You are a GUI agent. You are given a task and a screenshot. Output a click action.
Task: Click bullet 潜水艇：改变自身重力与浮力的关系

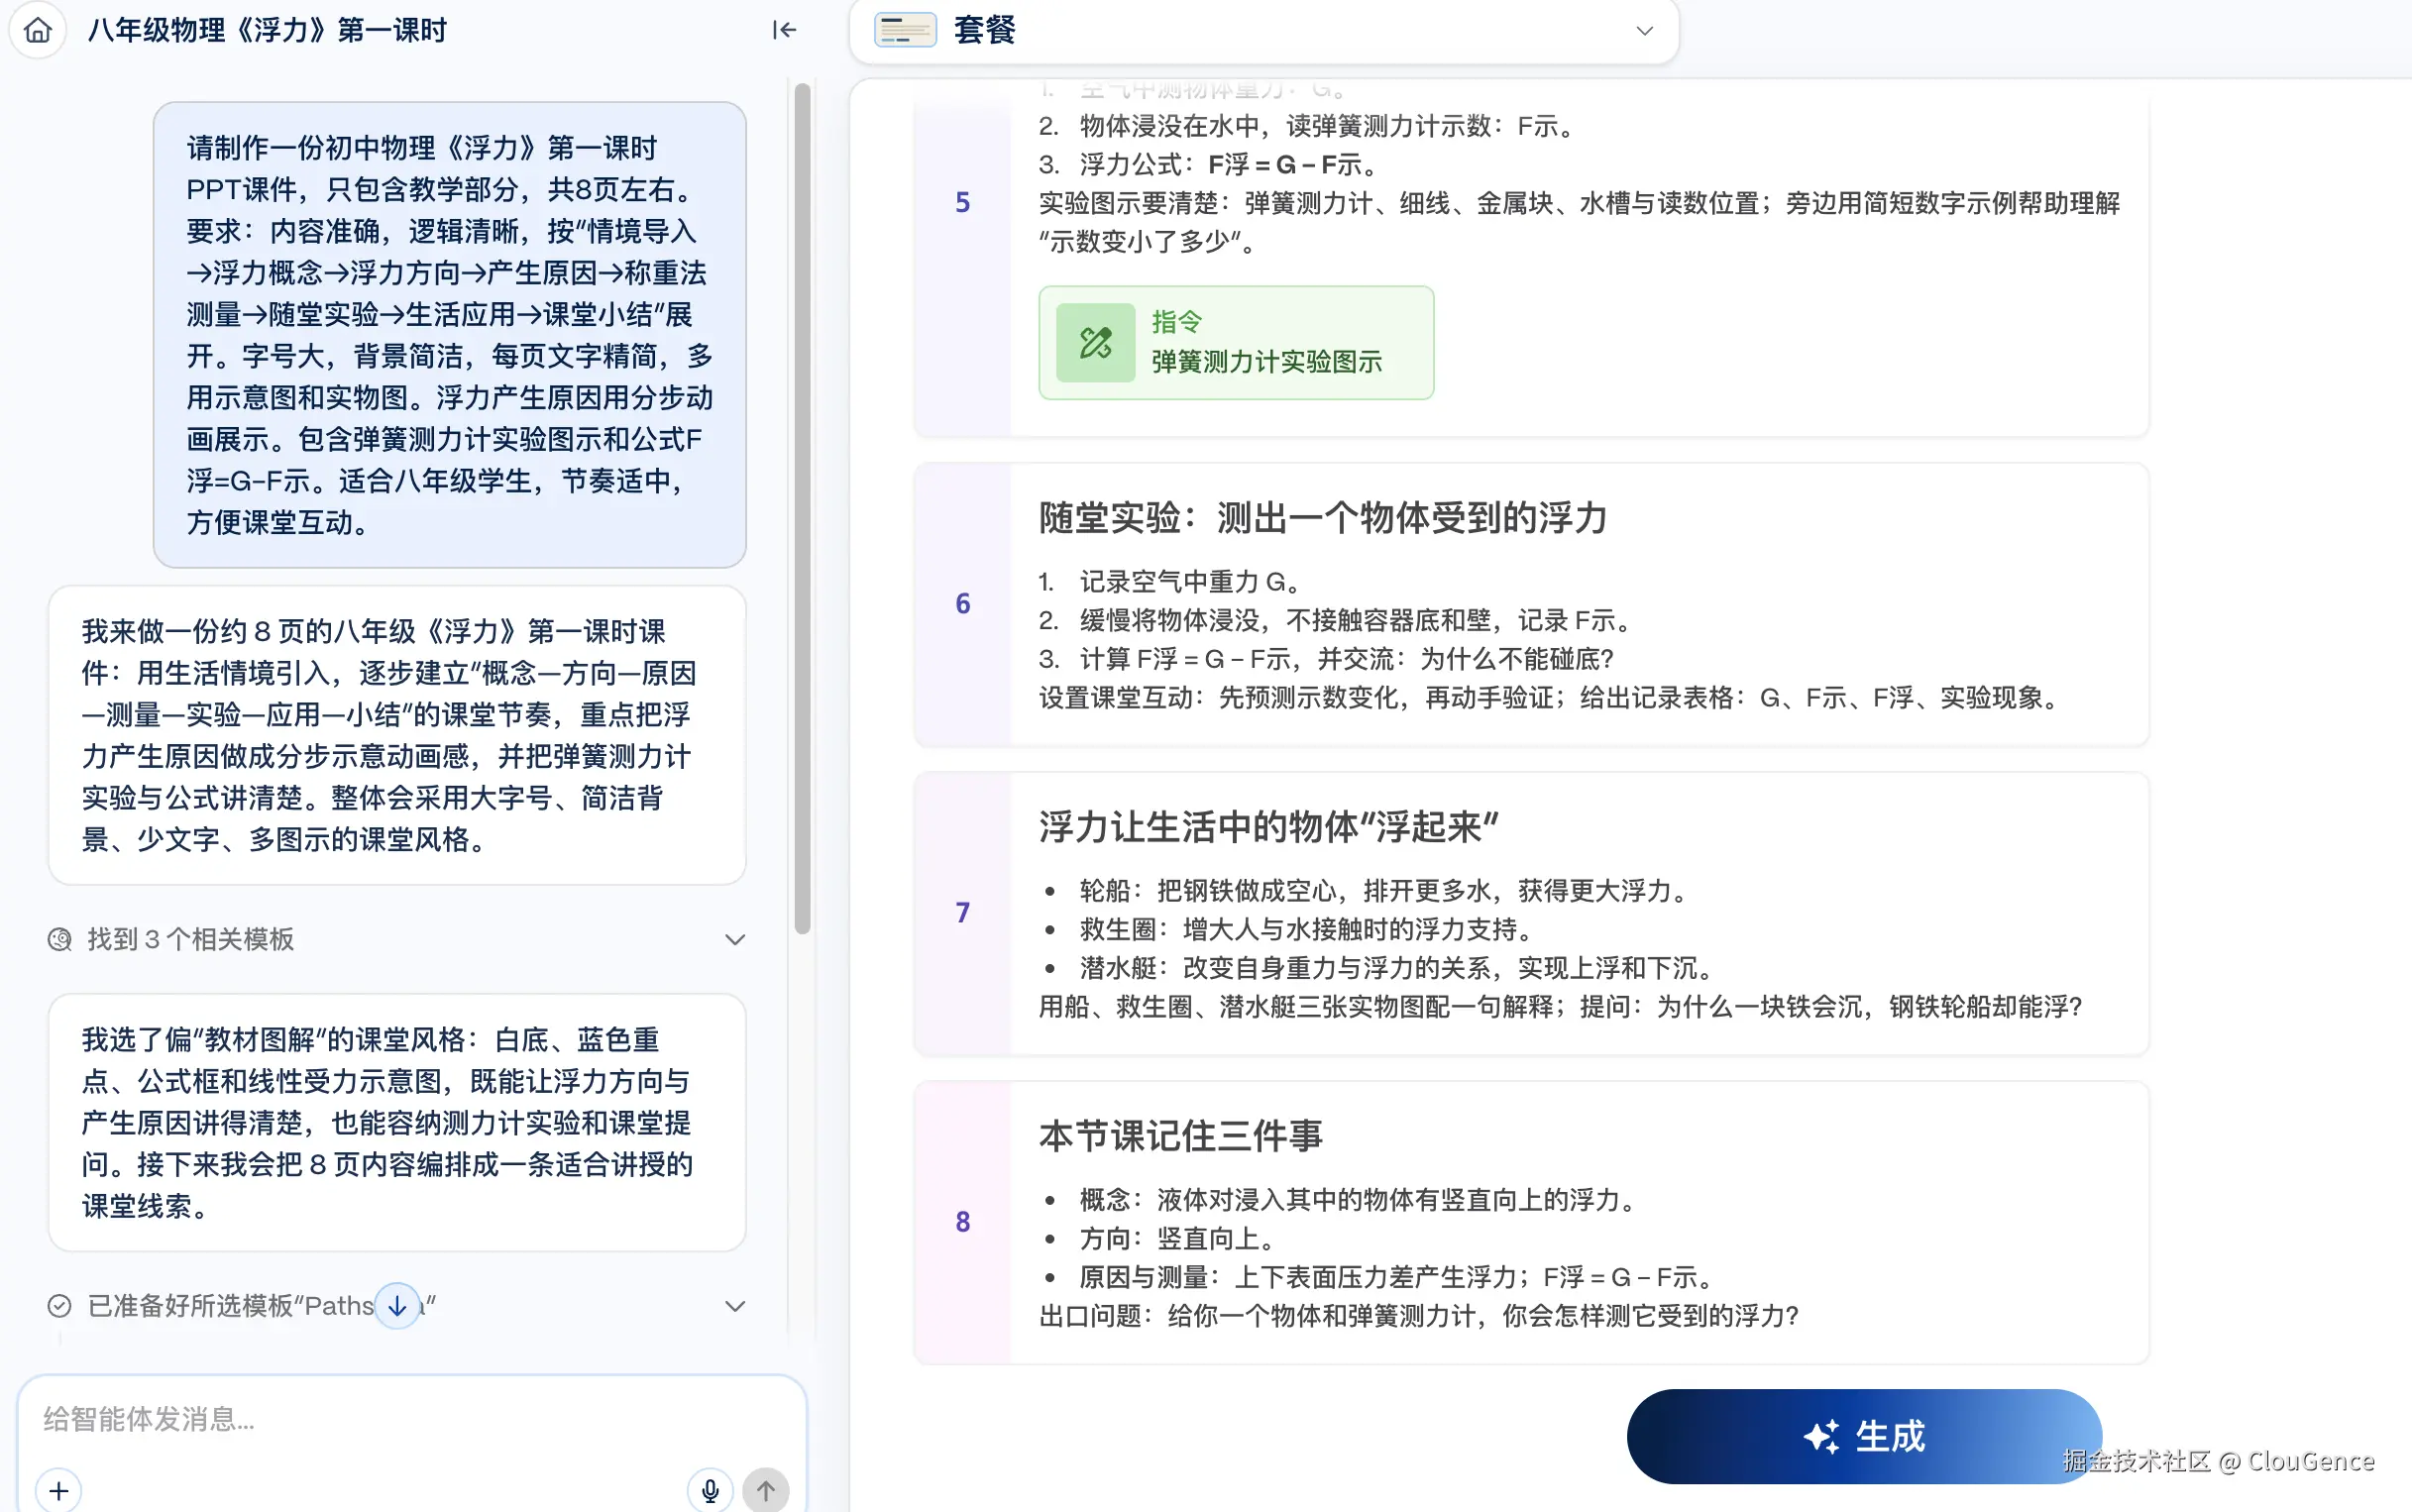[x=1397, y=969]
